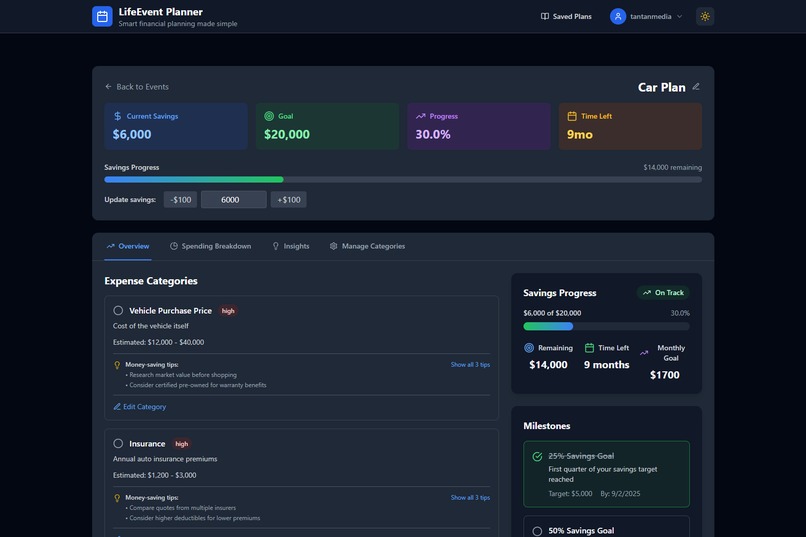This screenshot has height=537, width=806.
Task: Increase savings with the +$100 button
Action: point(288,199)
